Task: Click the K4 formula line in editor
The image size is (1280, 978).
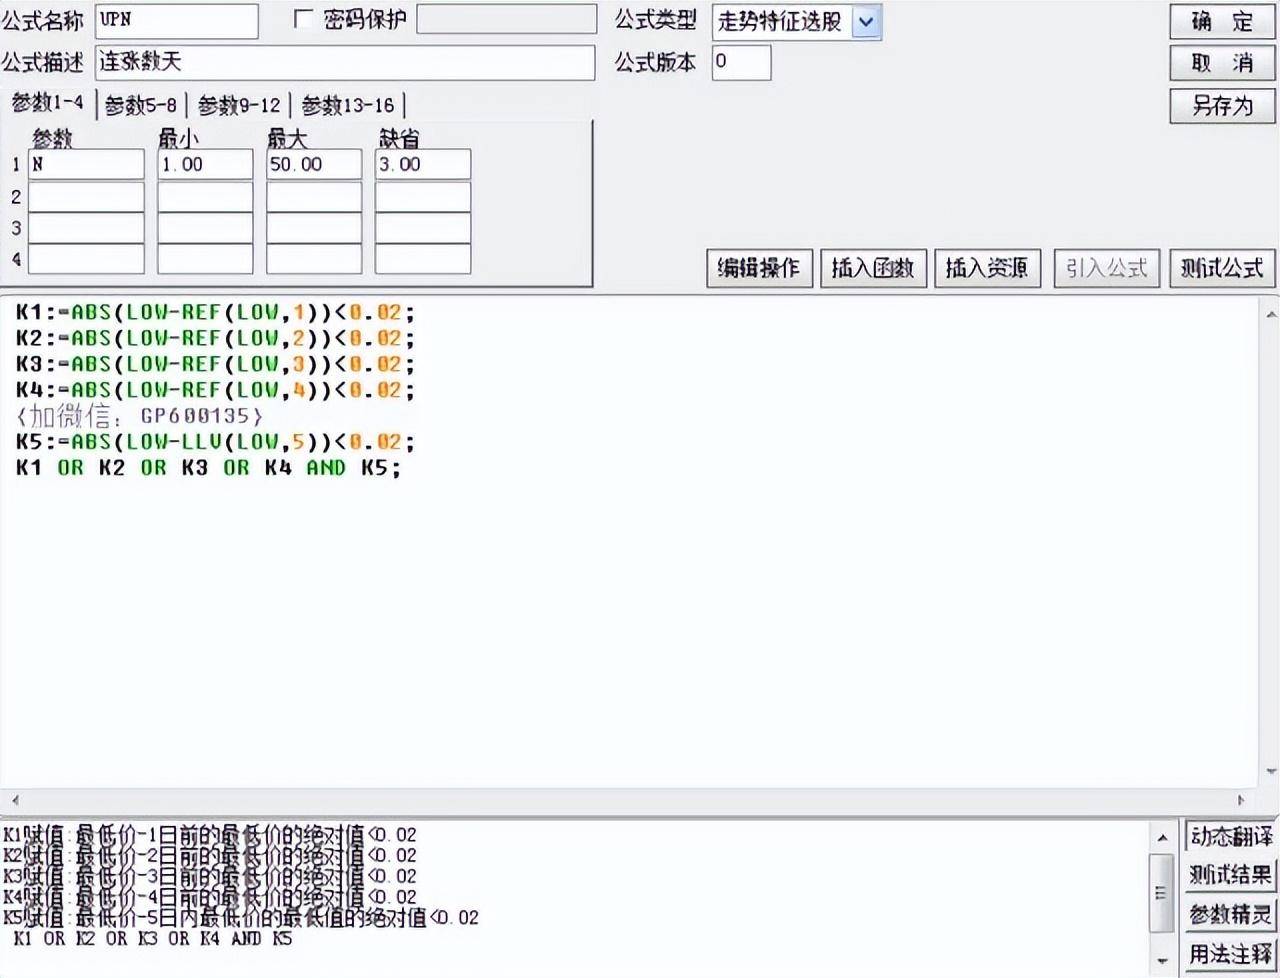Action: pos(214,390)
